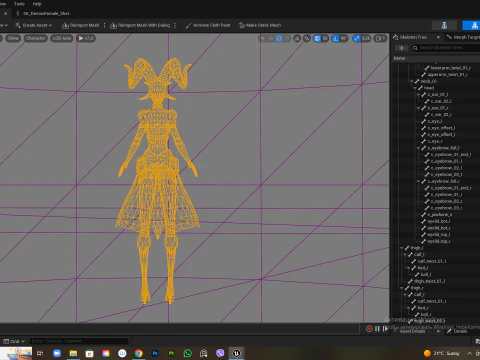Select the viewport Select mode arrow icon

(263, 38)
